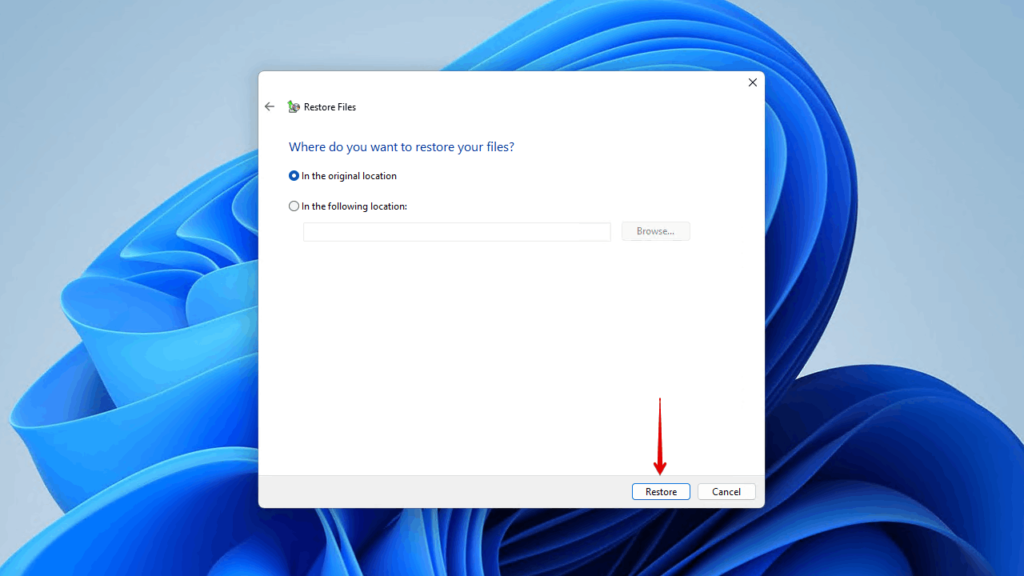1024x576 pixels.
Task: Click the 'Where do you want to restore your files?' heading
Action: (x=401, y=146)
